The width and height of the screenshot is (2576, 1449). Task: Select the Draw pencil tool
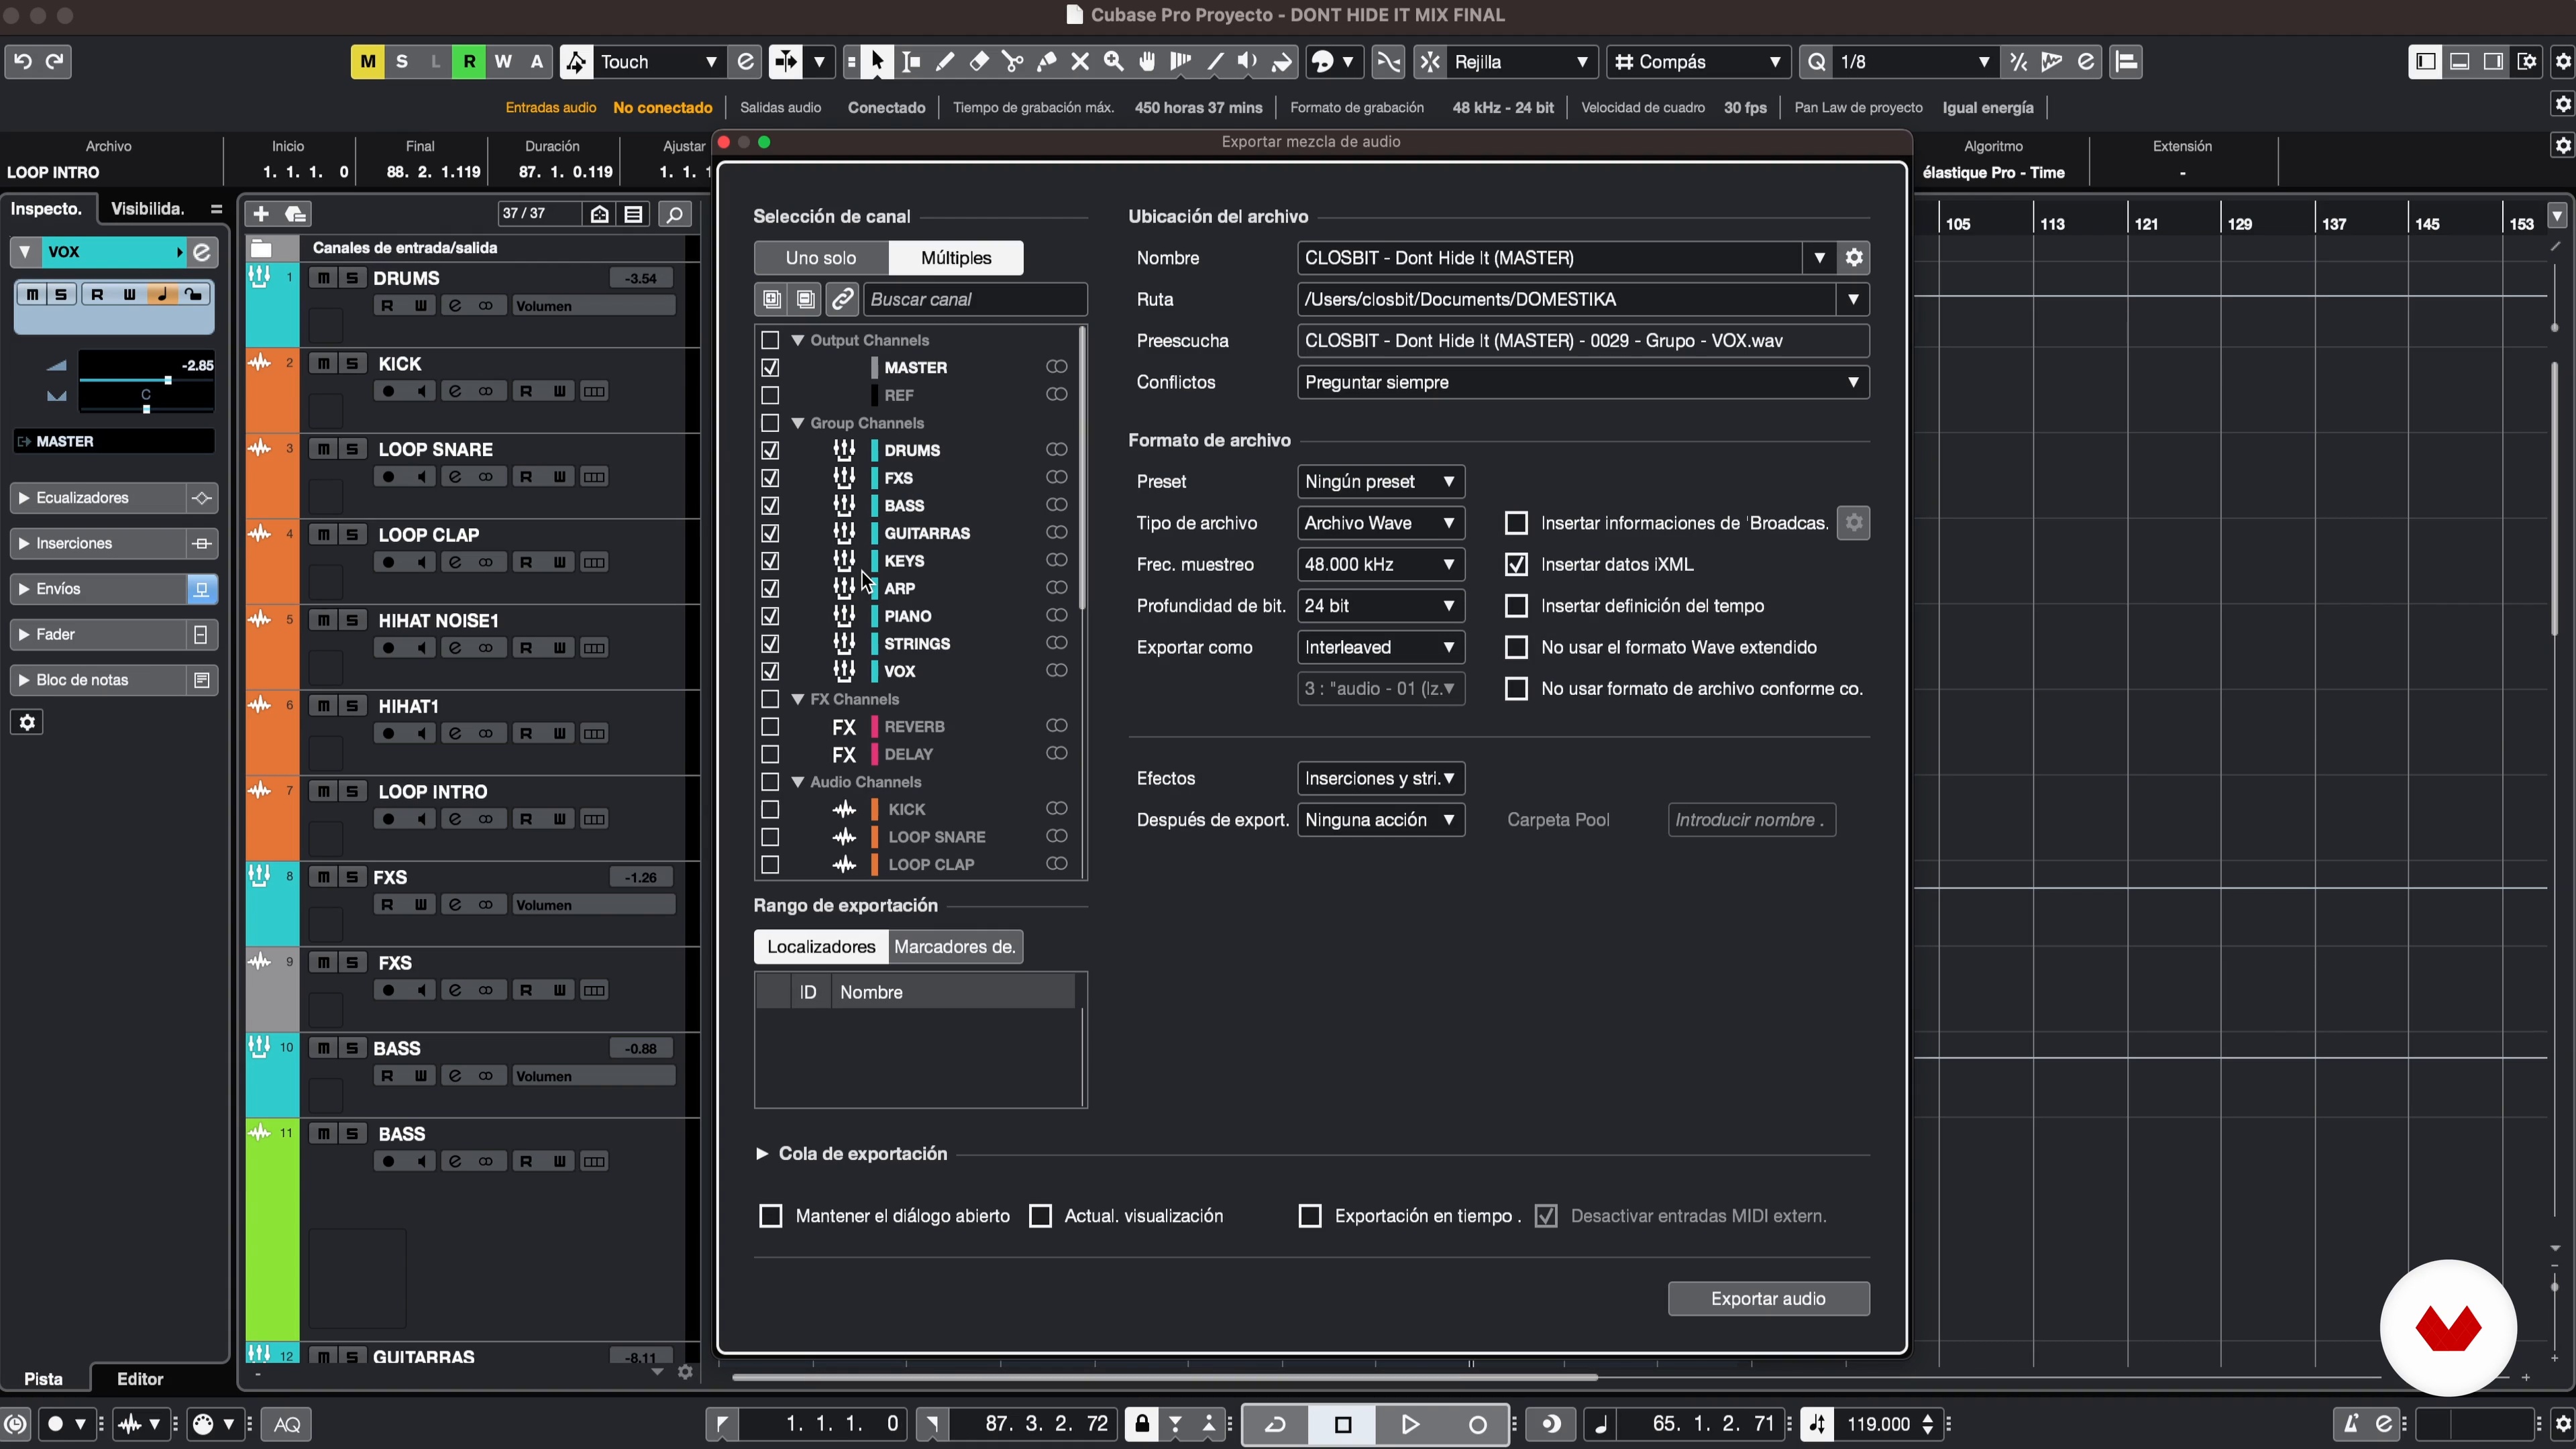(x=945, y=62)
